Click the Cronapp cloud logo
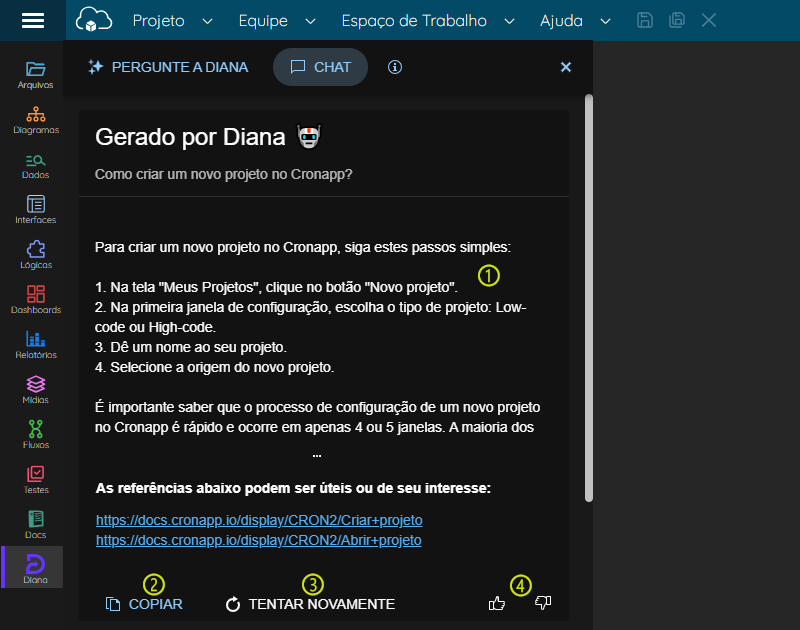Viewport: 800px width, 630px height. click(x=93, y=20)
